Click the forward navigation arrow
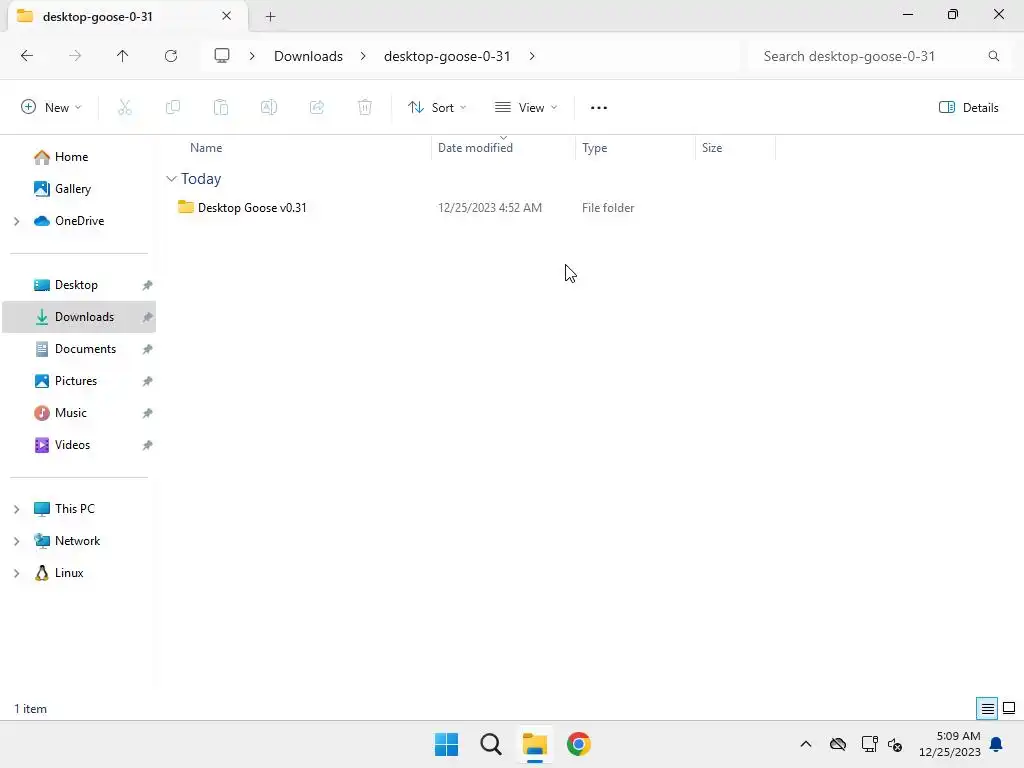This screenshot has width=1024, height=768. [75, 56]
